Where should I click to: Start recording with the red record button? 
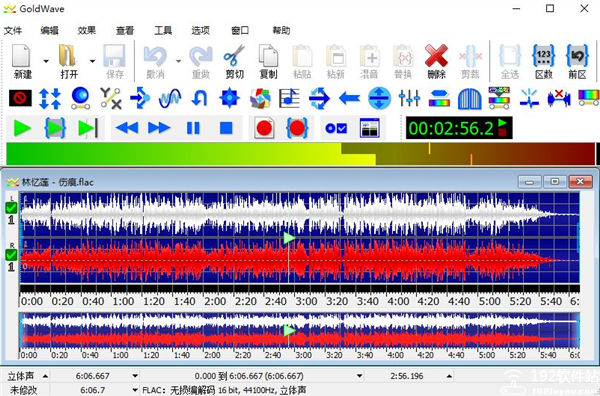coord(264,128)
